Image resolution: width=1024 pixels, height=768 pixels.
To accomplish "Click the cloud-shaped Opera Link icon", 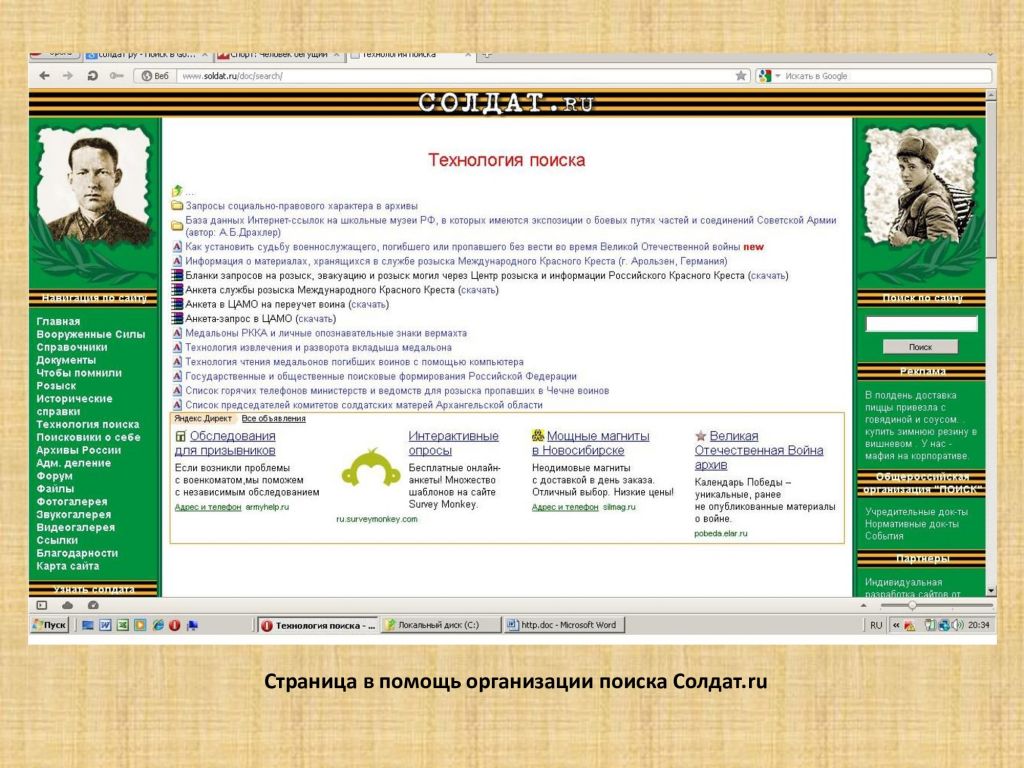I will pos(67,605).
